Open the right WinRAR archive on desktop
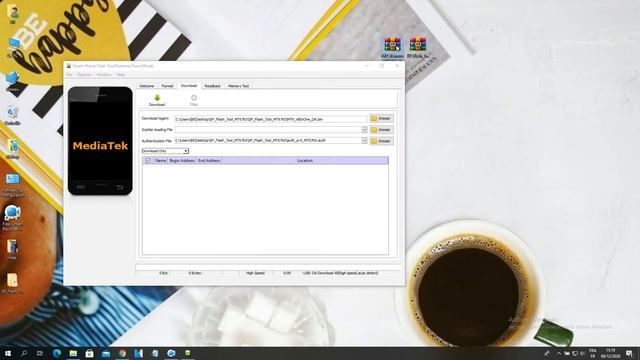Screen dimensions: 640x360 pos(418,47)
